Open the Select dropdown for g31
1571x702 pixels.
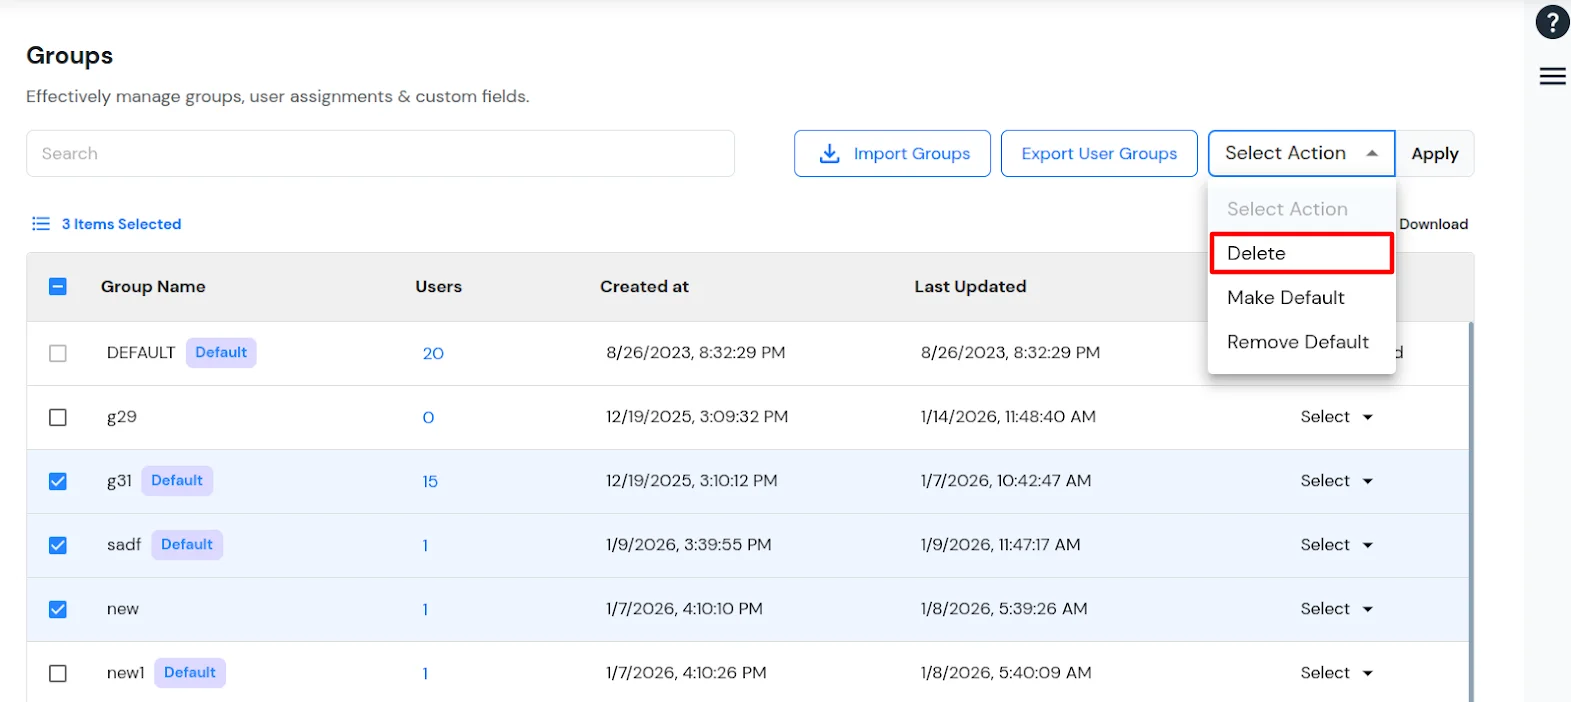(x=1336, y=481)
